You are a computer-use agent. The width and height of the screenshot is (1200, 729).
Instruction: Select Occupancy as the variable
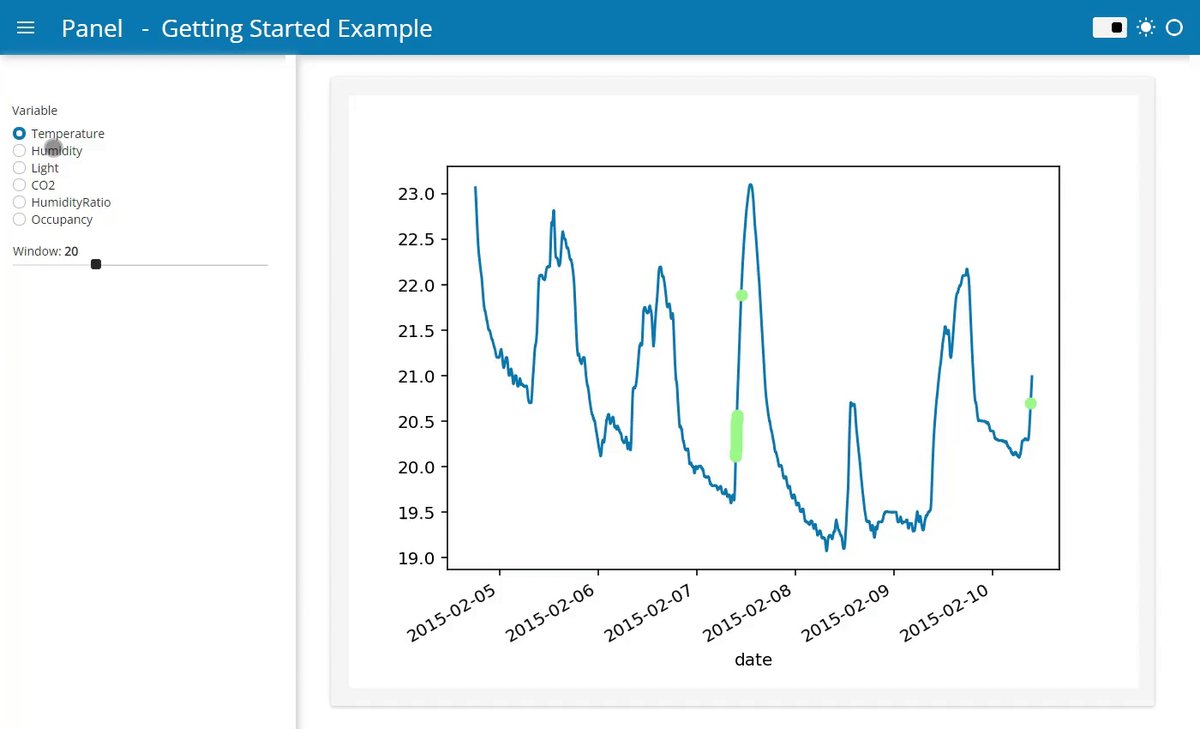20,219
